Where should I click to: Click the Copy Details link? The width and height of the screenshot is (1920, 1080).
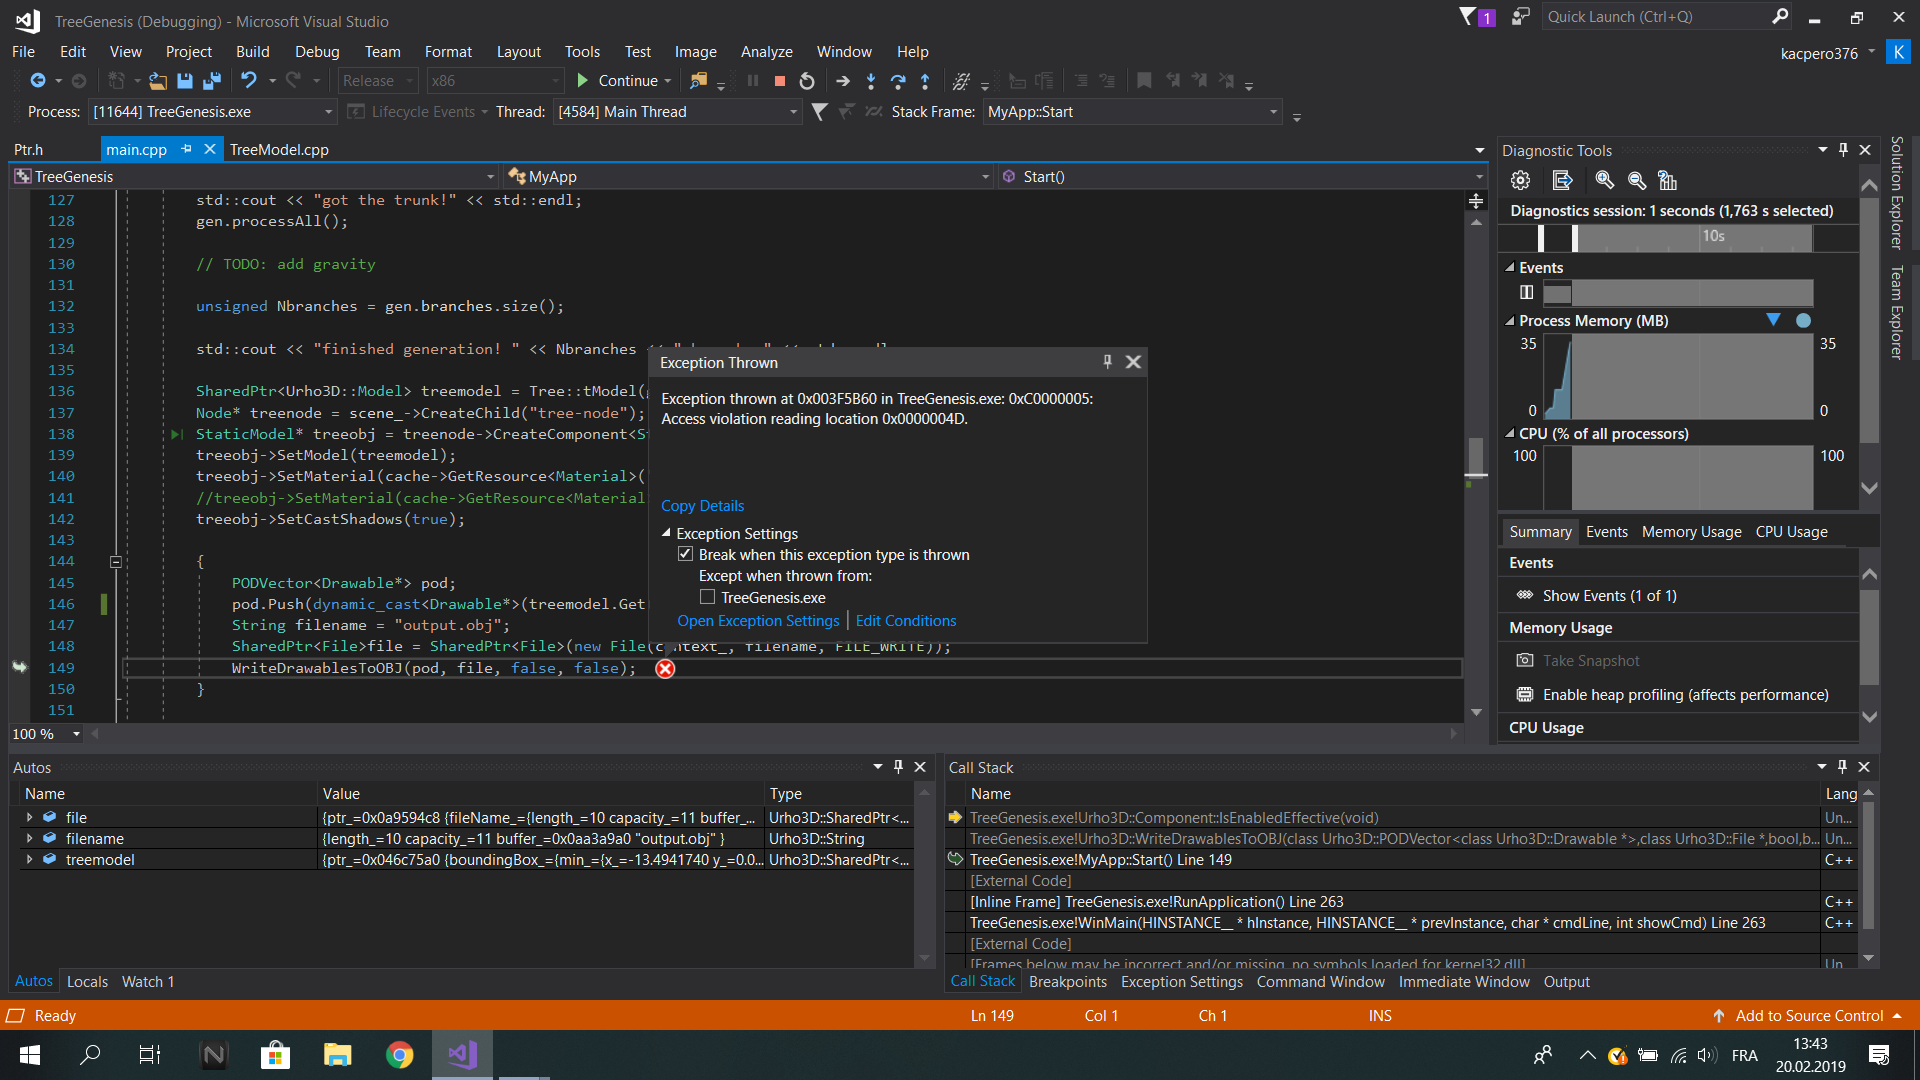pos(702,506)
